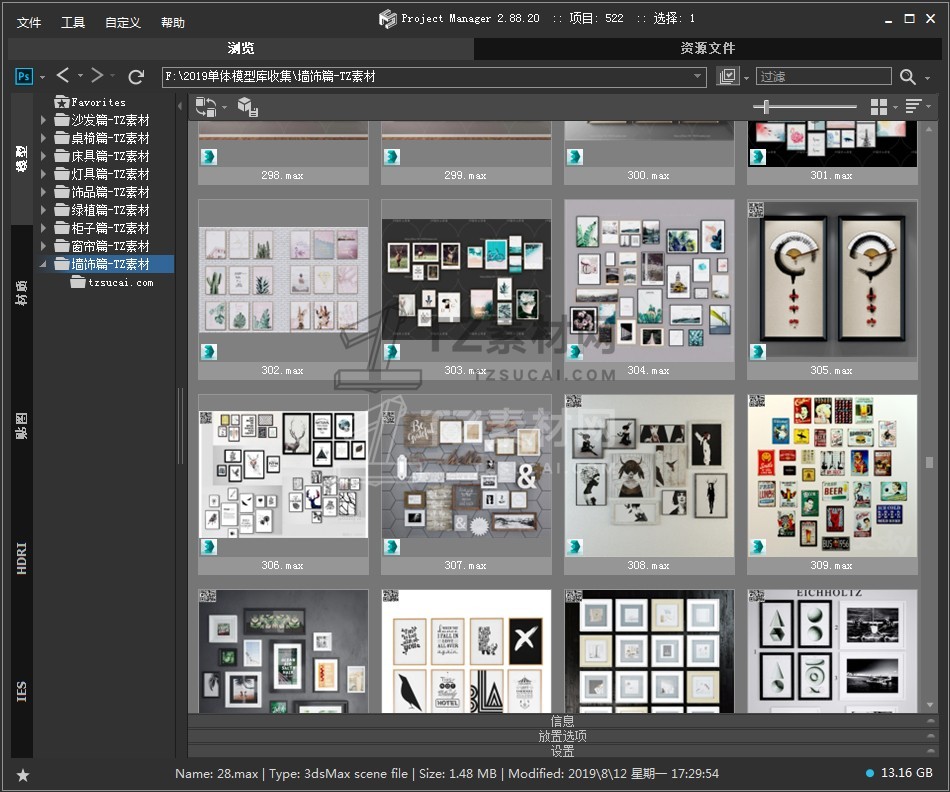Select the tzsucai.com subfolder
The height and width of the screenshot is (792, 950).
[120, 283]
